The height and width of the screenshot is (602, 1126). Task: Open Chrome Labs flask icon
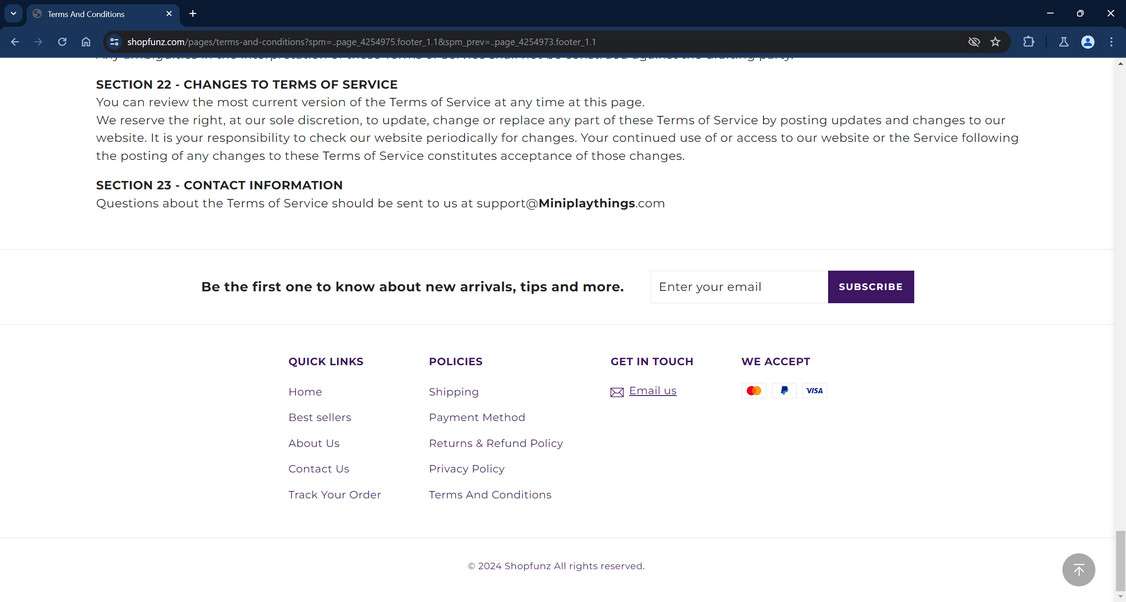1064,42
